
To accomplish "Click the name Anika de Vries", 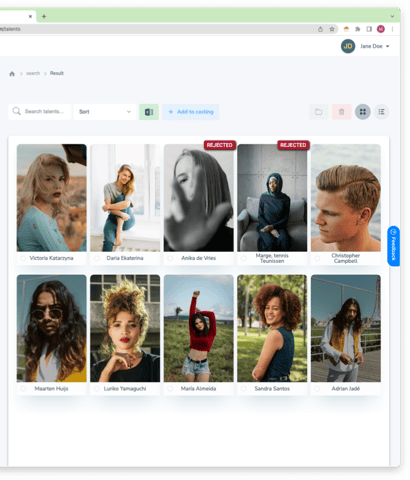I will click(199, 258).
